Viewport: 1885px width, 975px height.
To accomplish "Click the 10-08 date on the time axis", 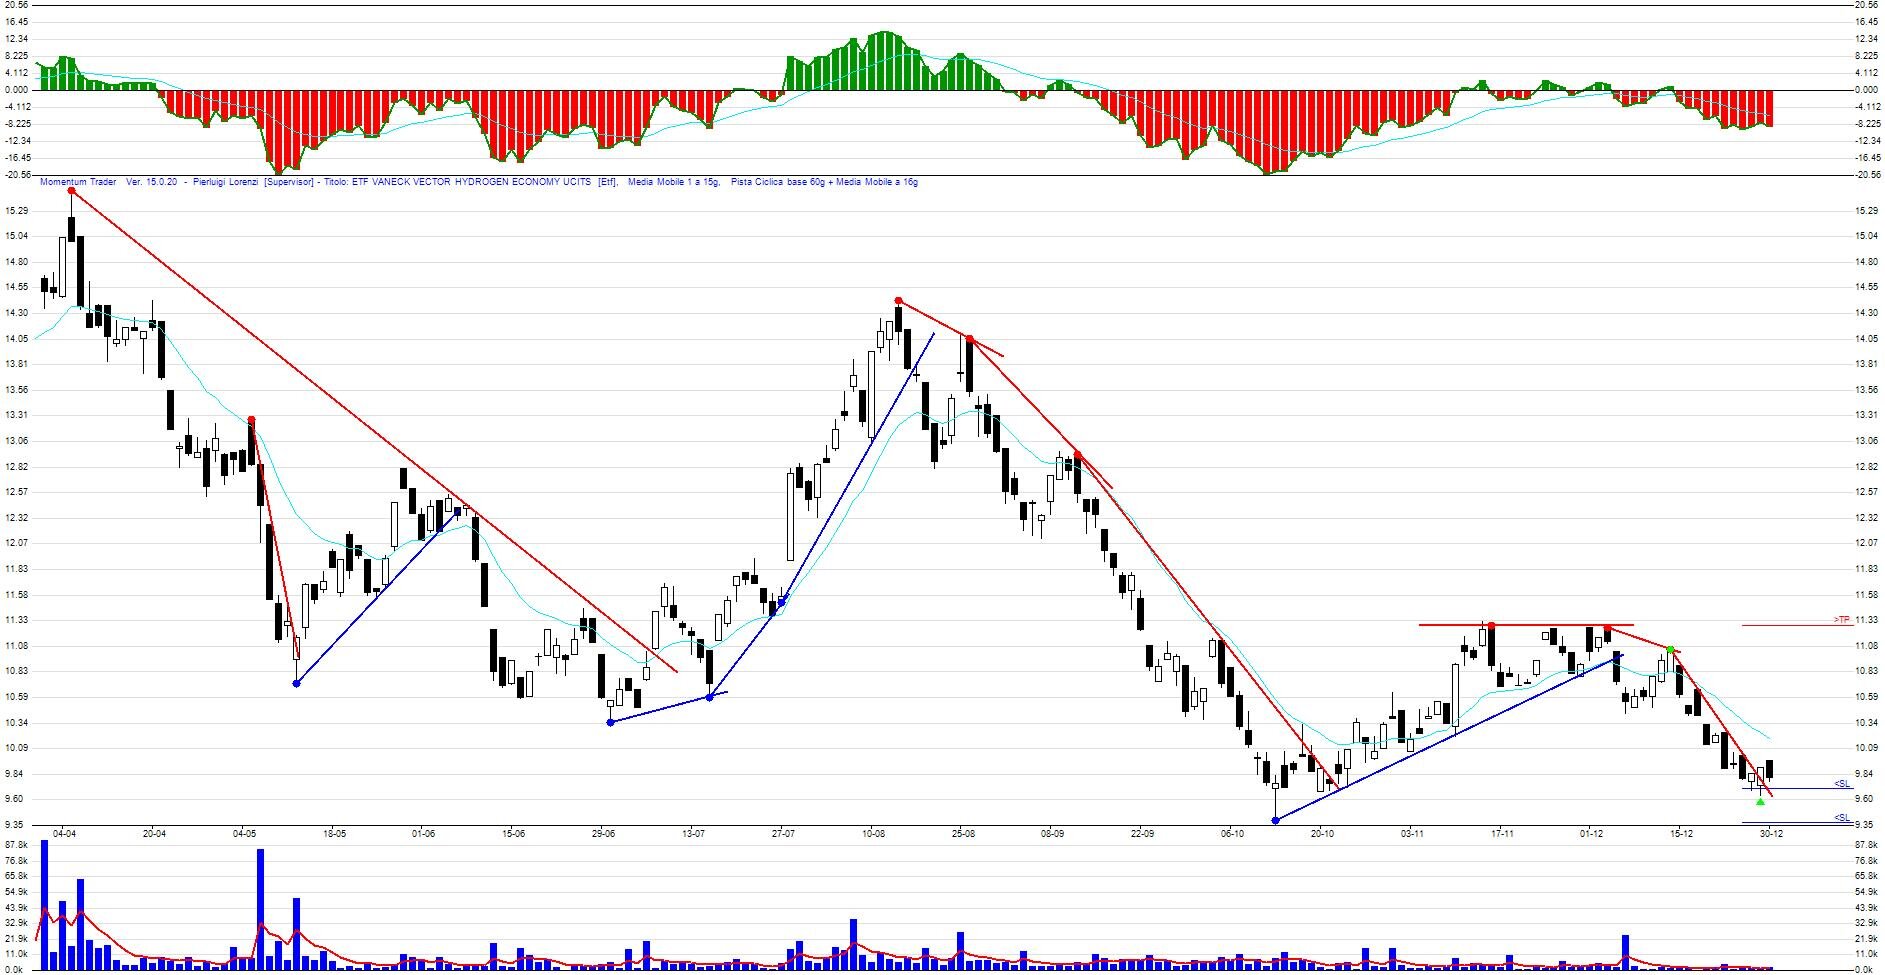I will coord(873,833).
